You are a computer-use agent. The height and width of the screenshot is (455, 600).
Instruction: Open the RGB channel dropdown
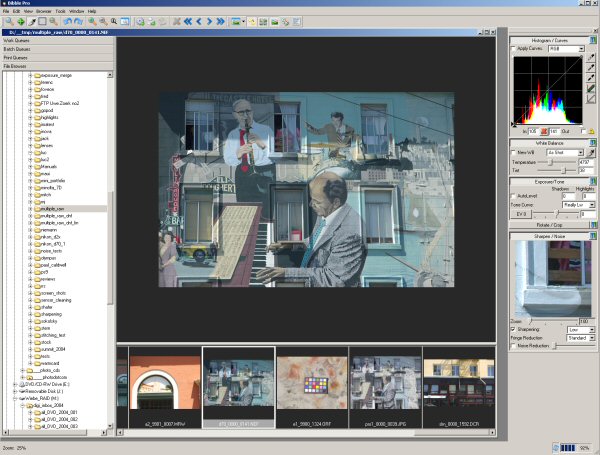tap(566, 49)
